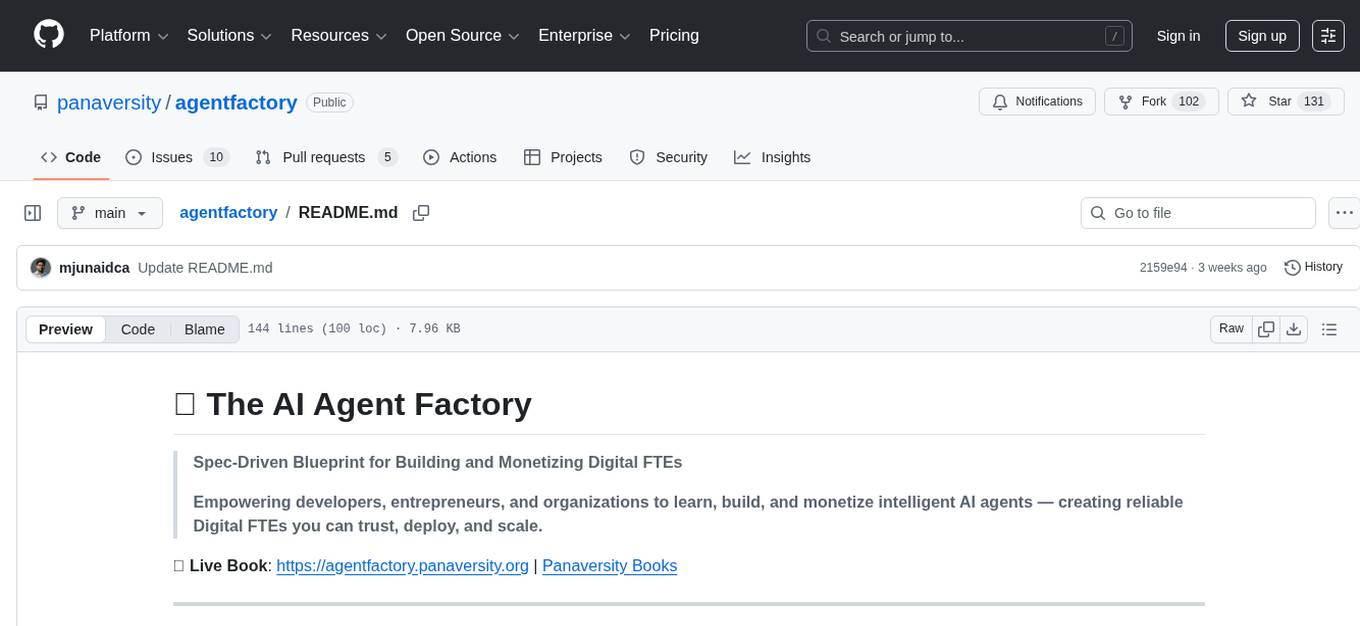Open the notifications bell icon
The height and width of the screenshot is (626, 1360).
coord(999,101)
